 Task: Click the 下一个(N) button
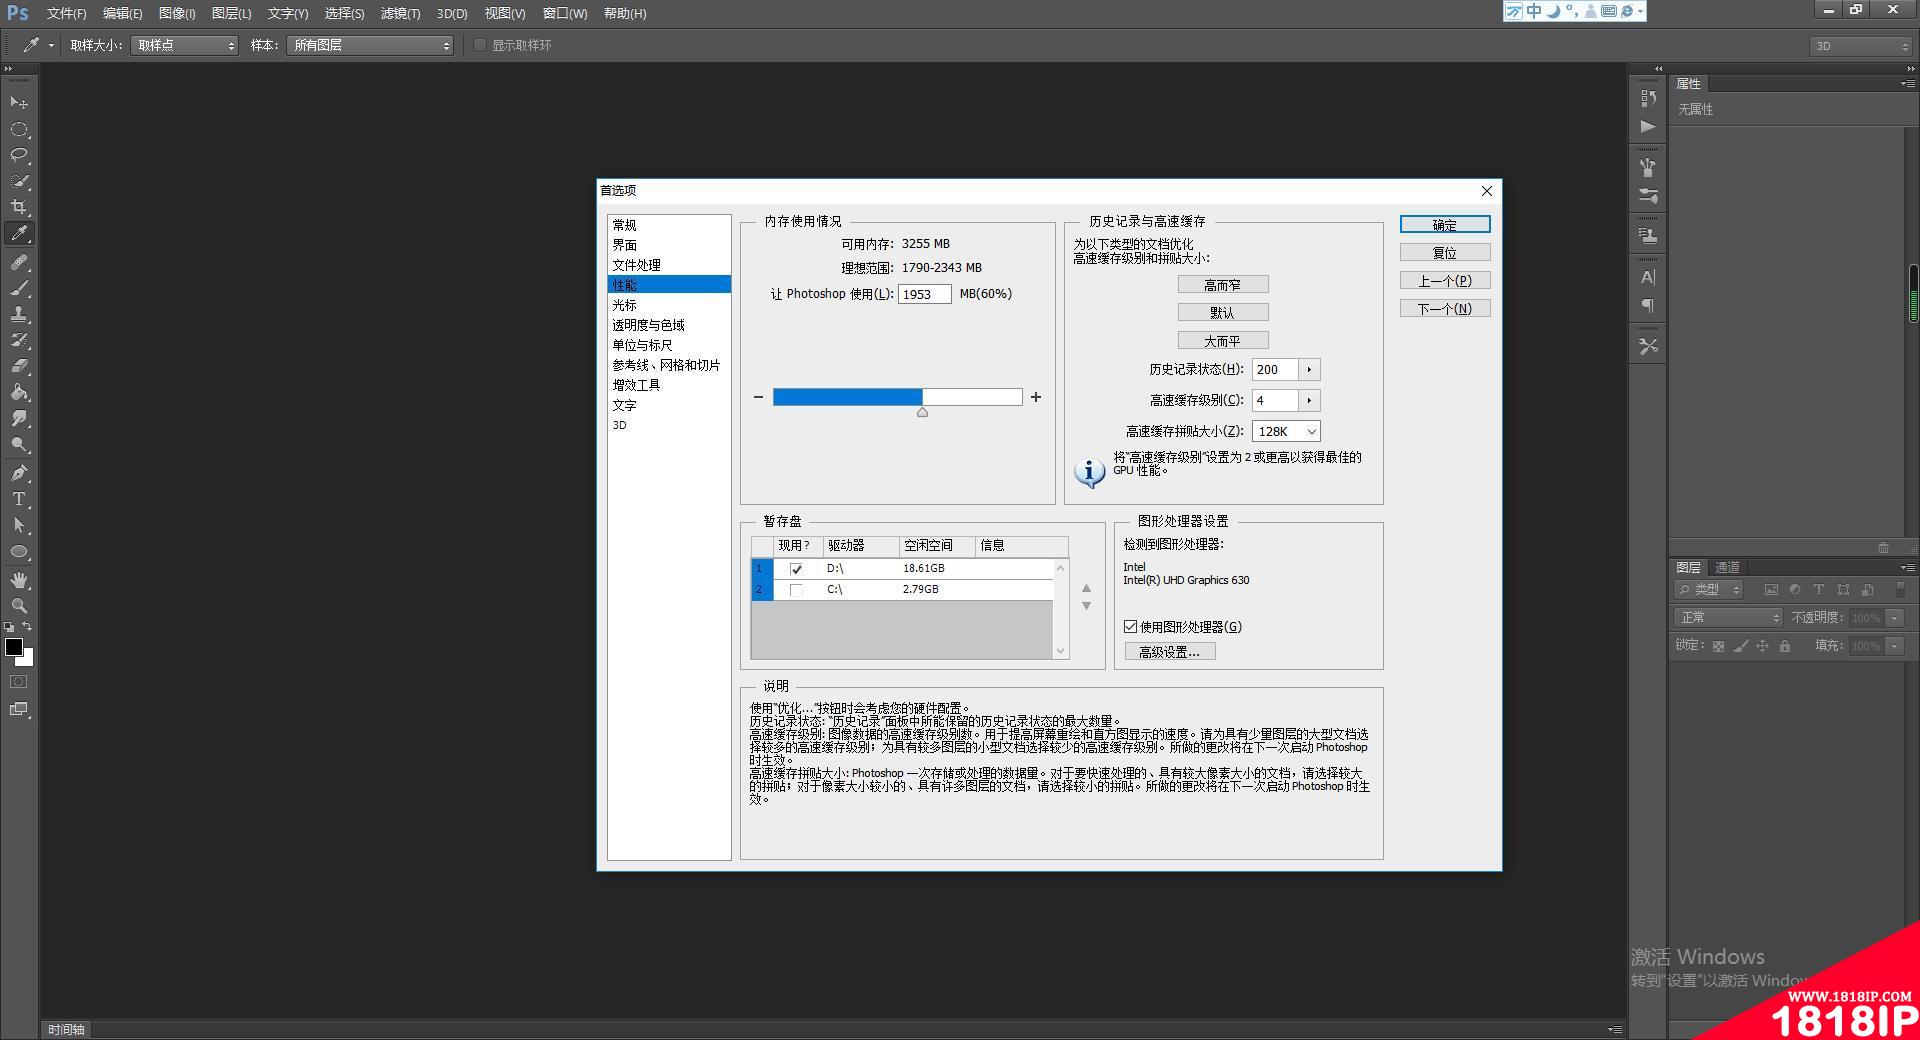(x=1445, y=309)
